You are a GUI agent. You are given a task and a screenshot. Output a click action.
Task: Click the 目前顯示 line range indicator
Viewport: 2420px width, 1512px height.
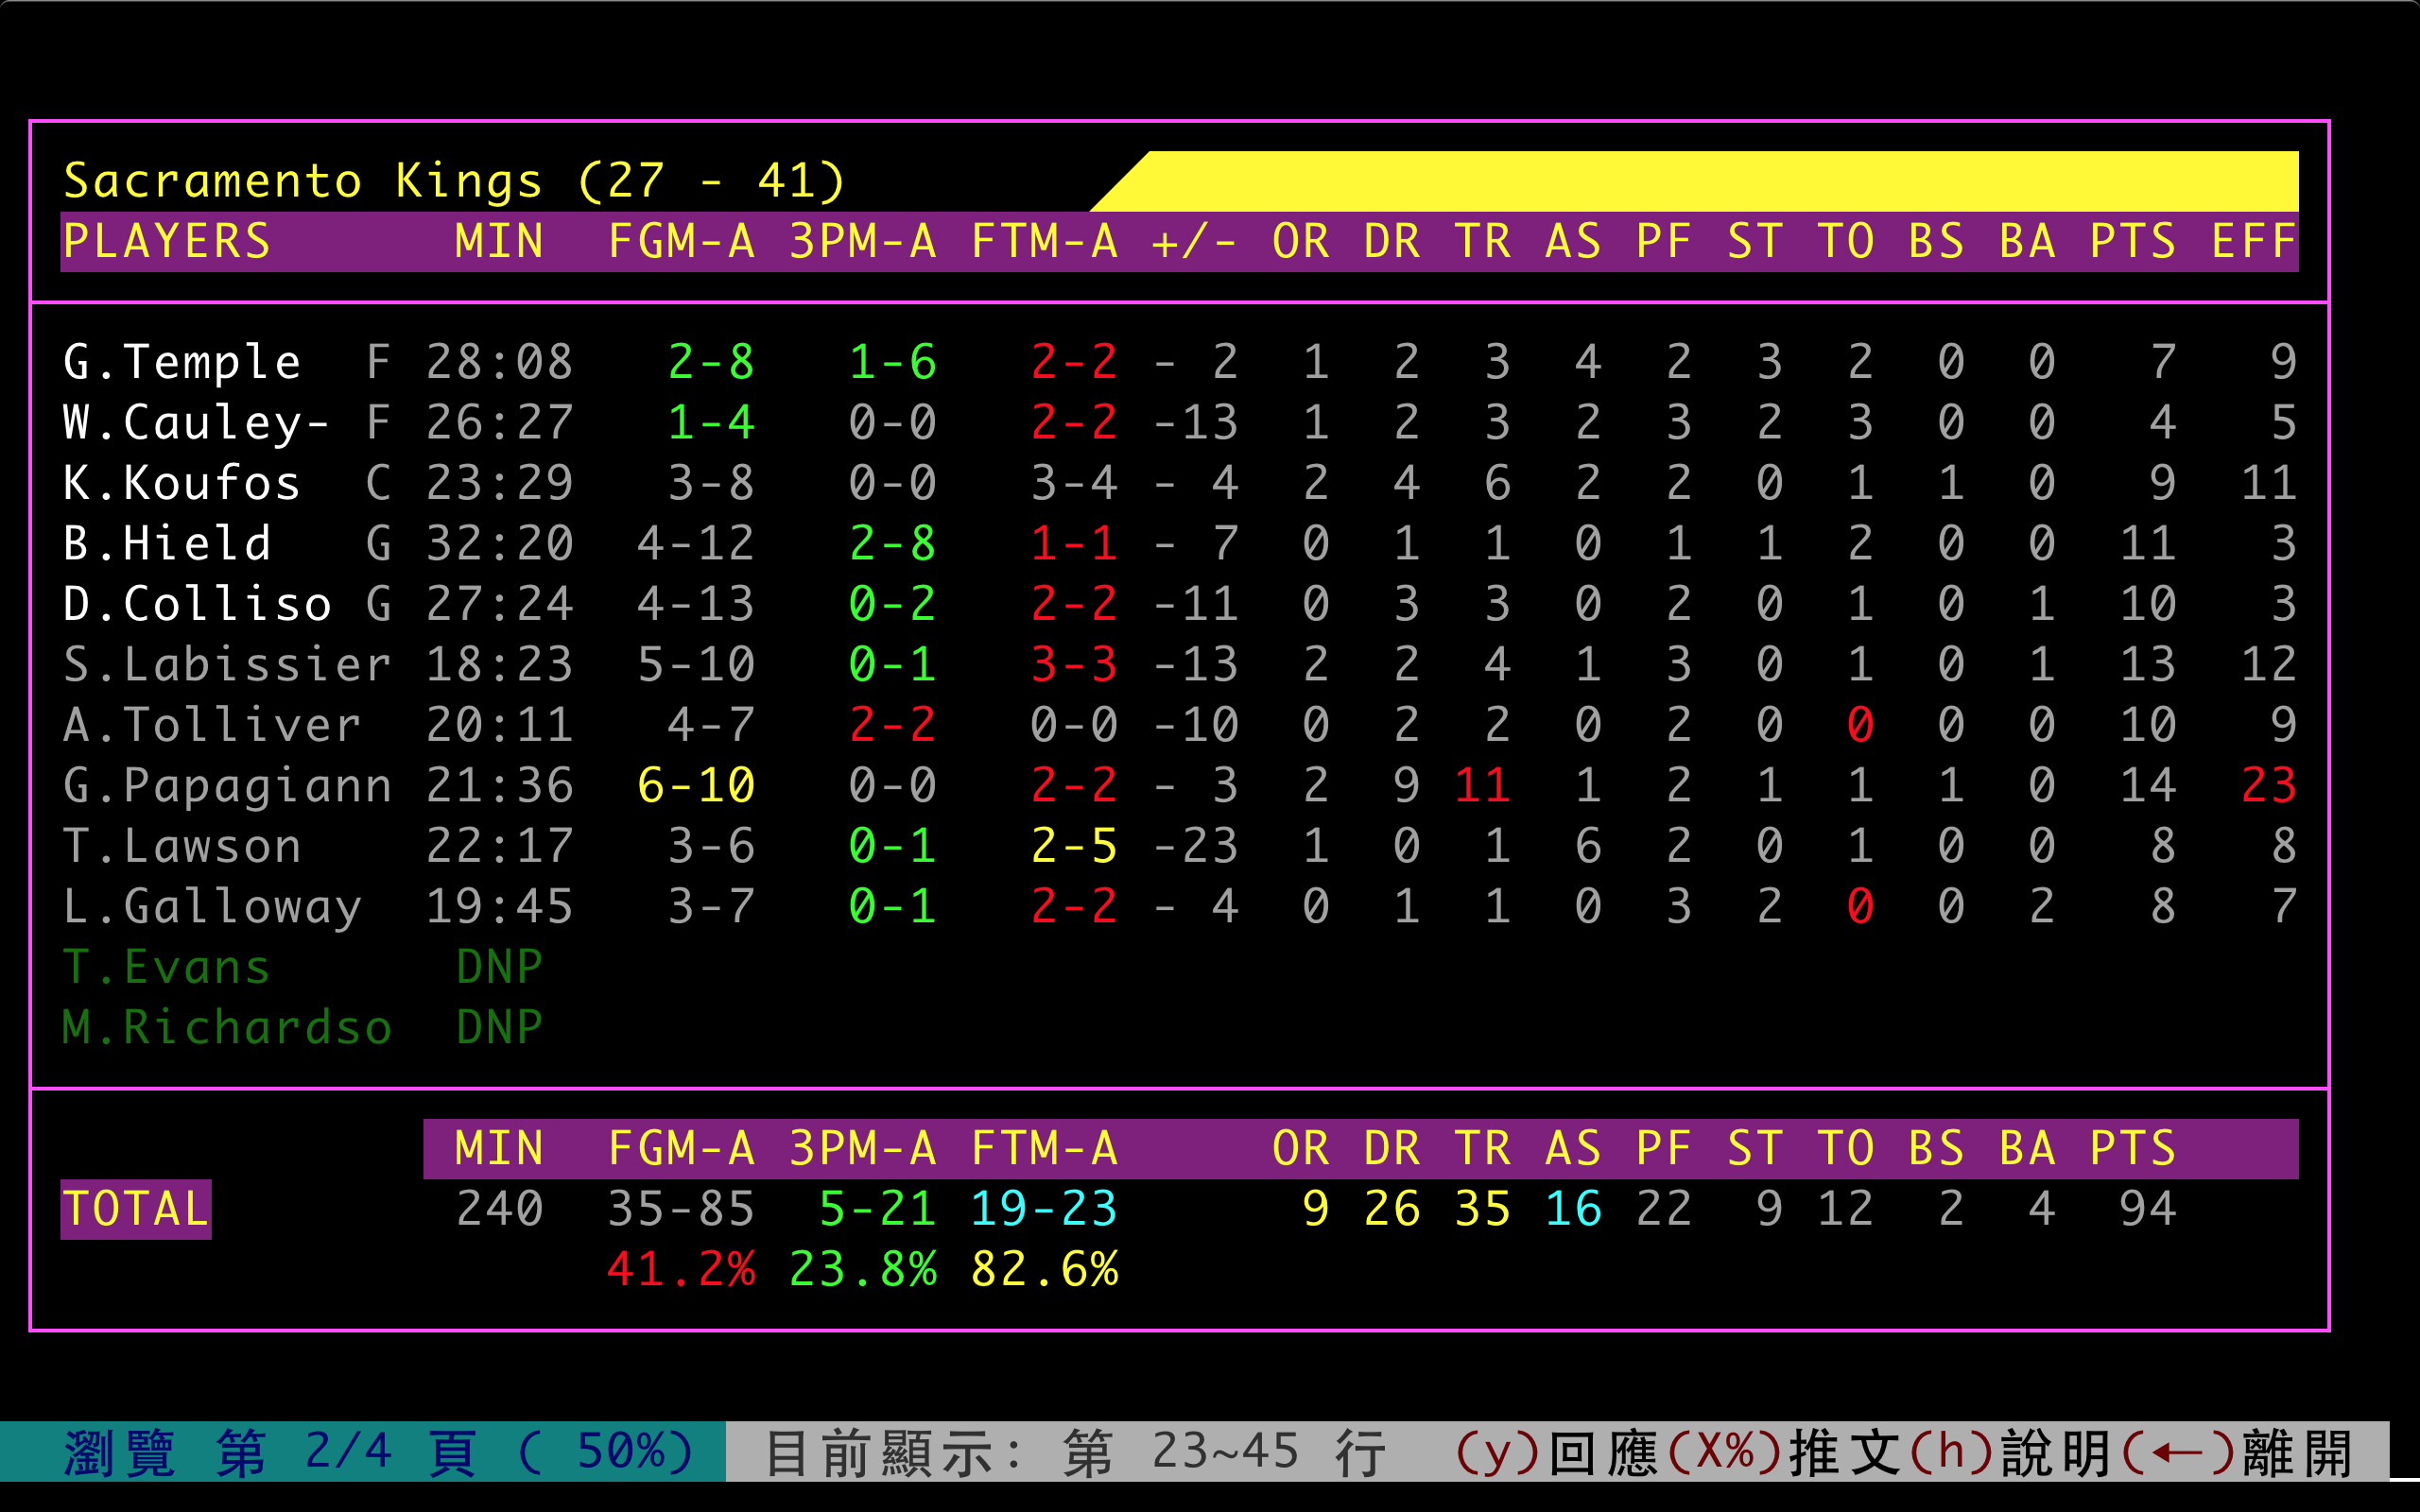coord(1075,1452)
